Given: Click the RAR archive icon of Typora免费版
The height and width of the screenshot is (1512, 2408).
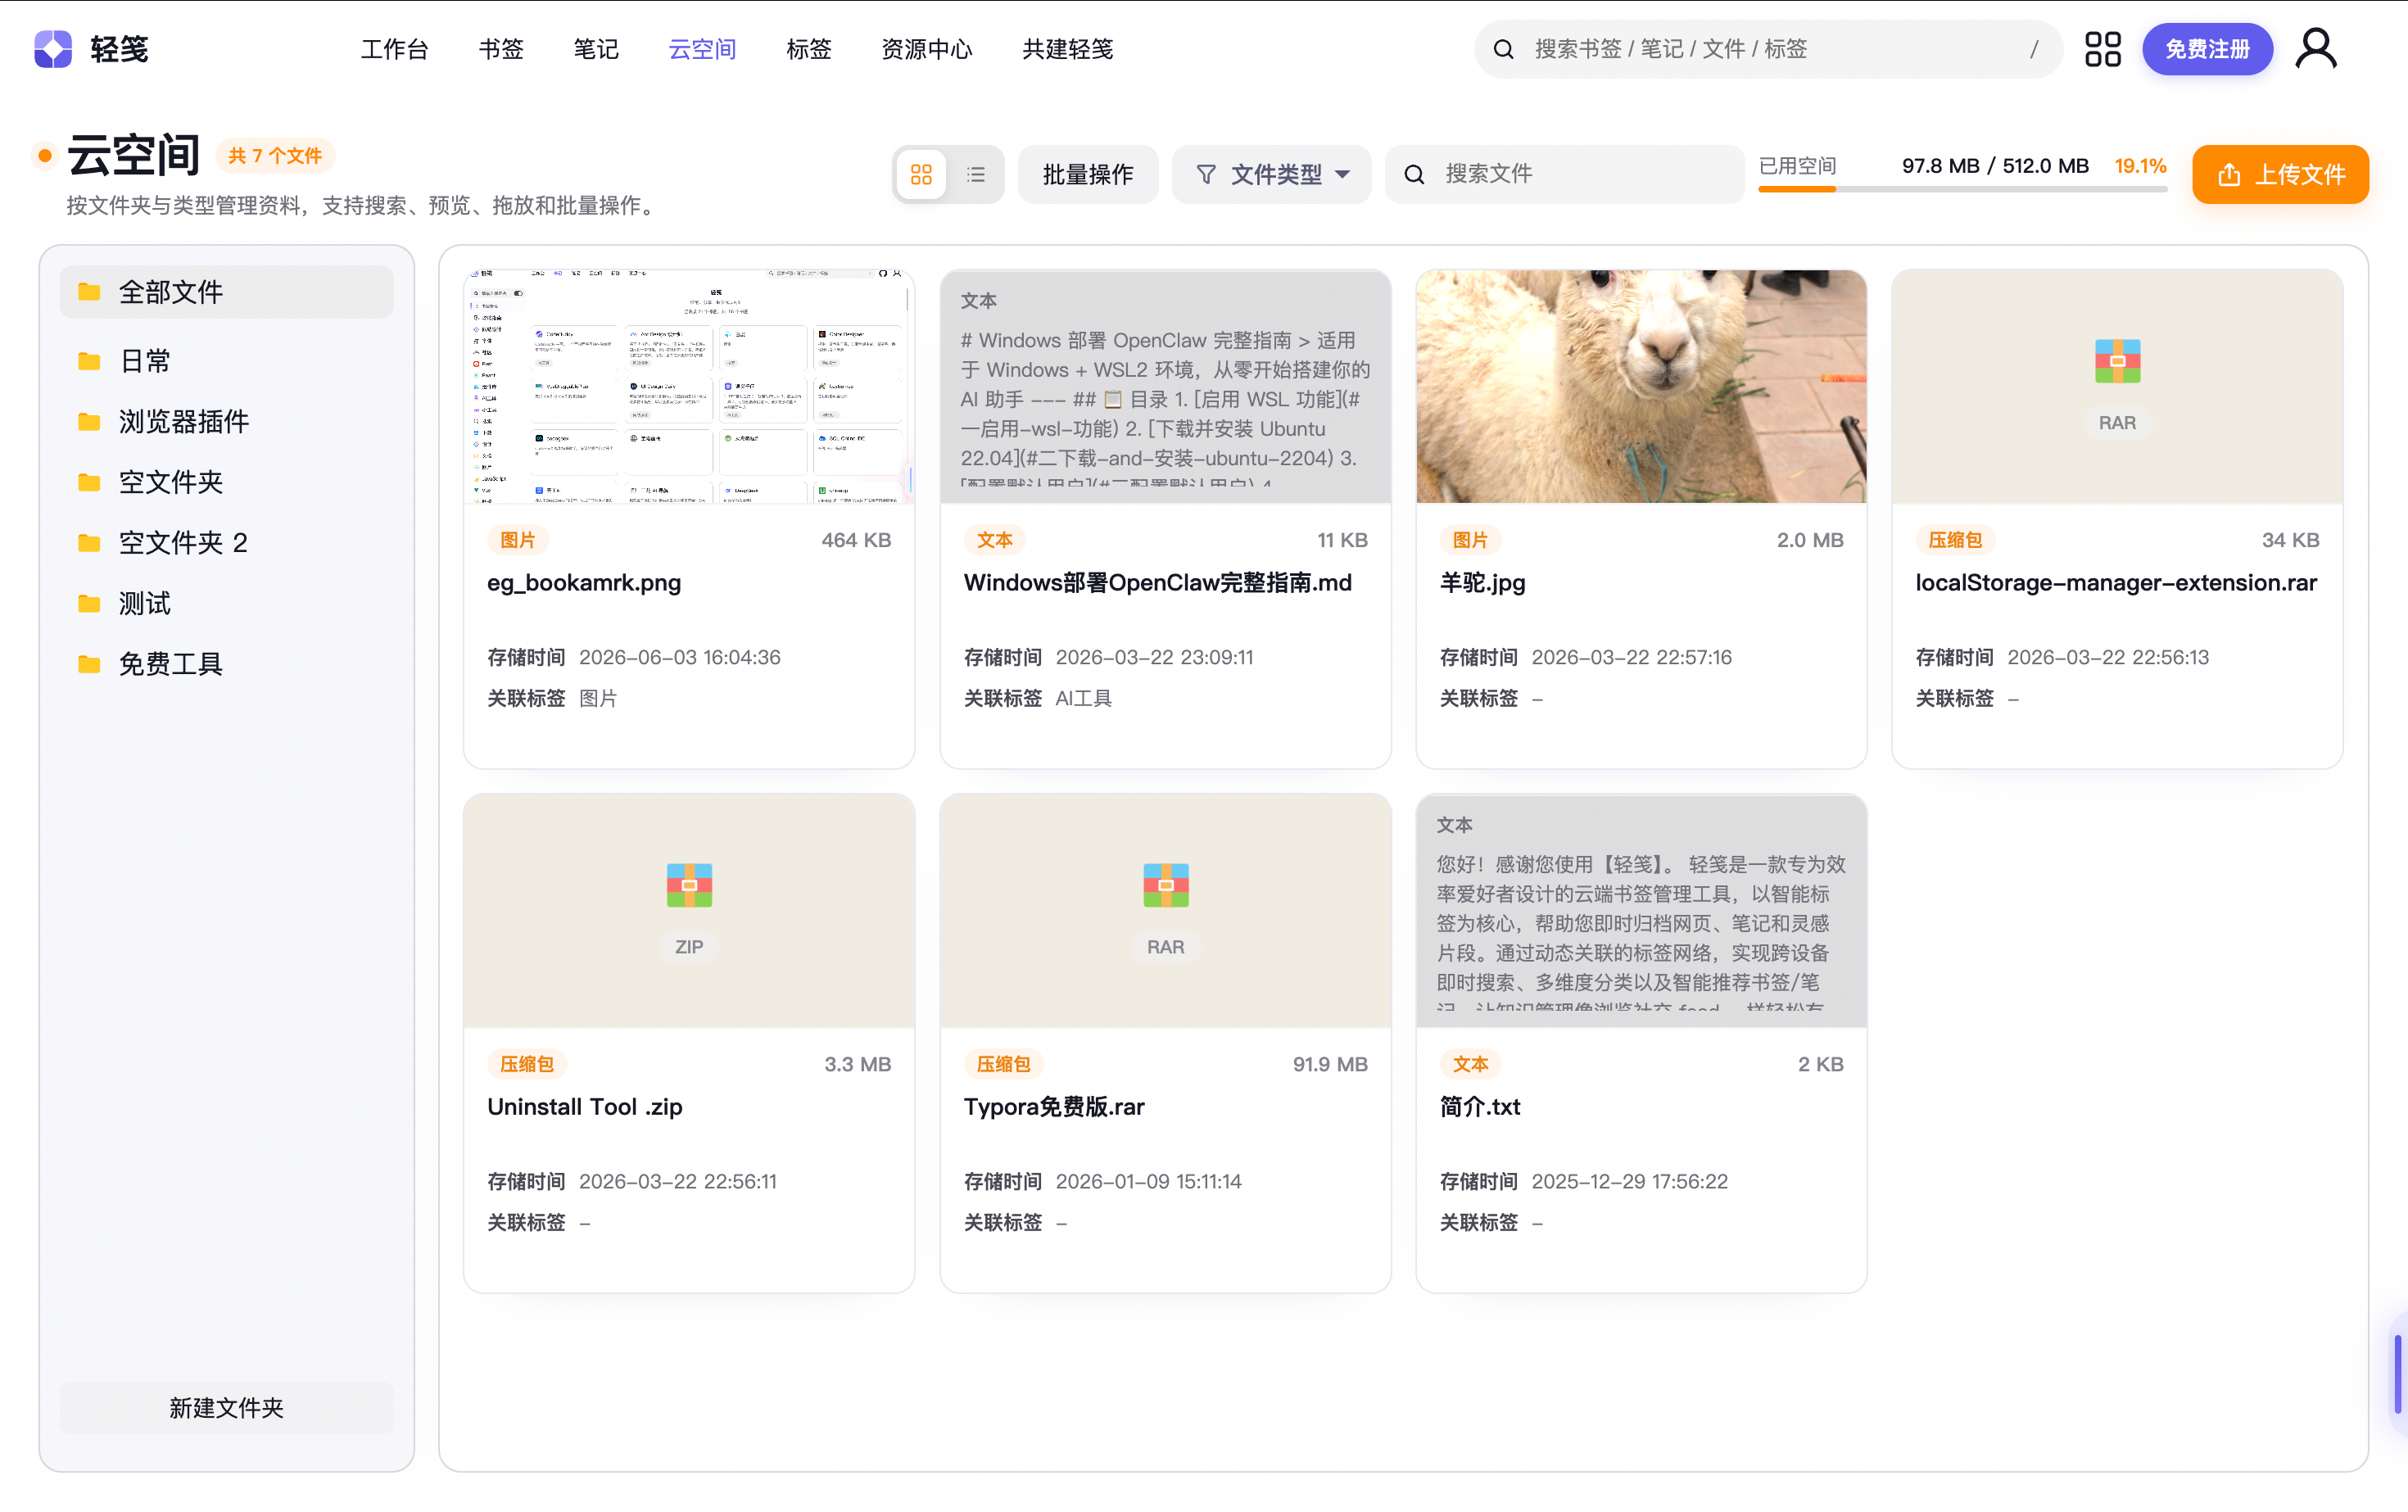Looking at the screenshot, I should click(1165, 885).
